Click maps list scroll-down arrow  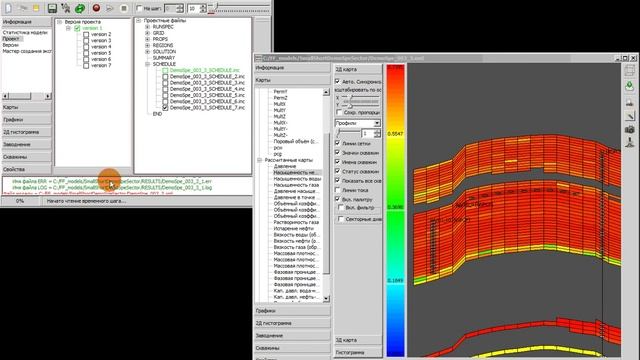click(326, 299)
